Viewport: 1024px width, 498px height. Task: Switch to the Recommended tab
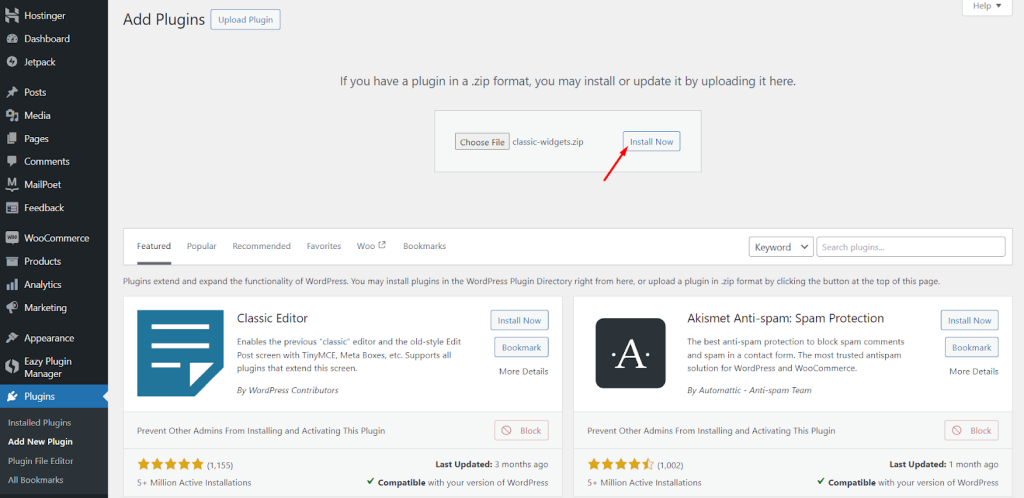tap(261, 246)
